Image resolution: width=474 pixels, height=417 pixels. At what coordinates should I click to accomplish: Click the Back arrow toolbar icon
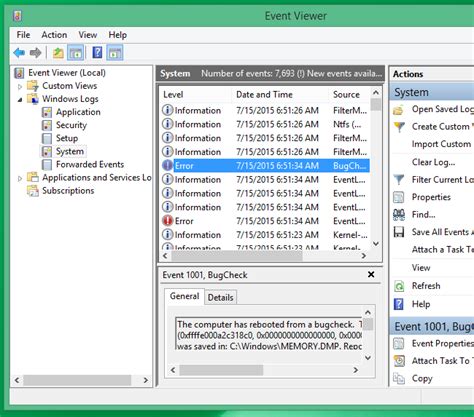[19, 53]
